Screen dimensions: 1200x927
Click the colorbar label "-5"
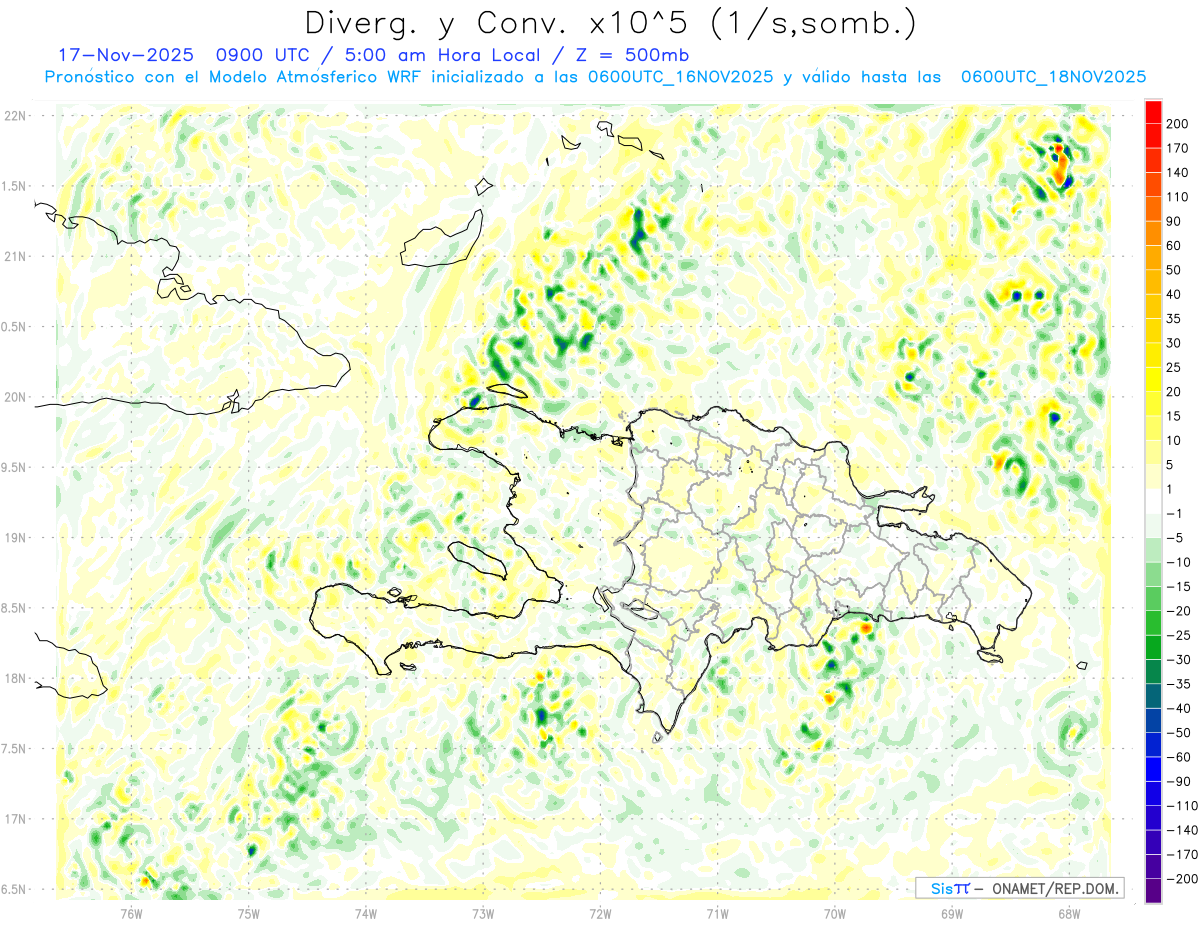tap(1177, 538)
